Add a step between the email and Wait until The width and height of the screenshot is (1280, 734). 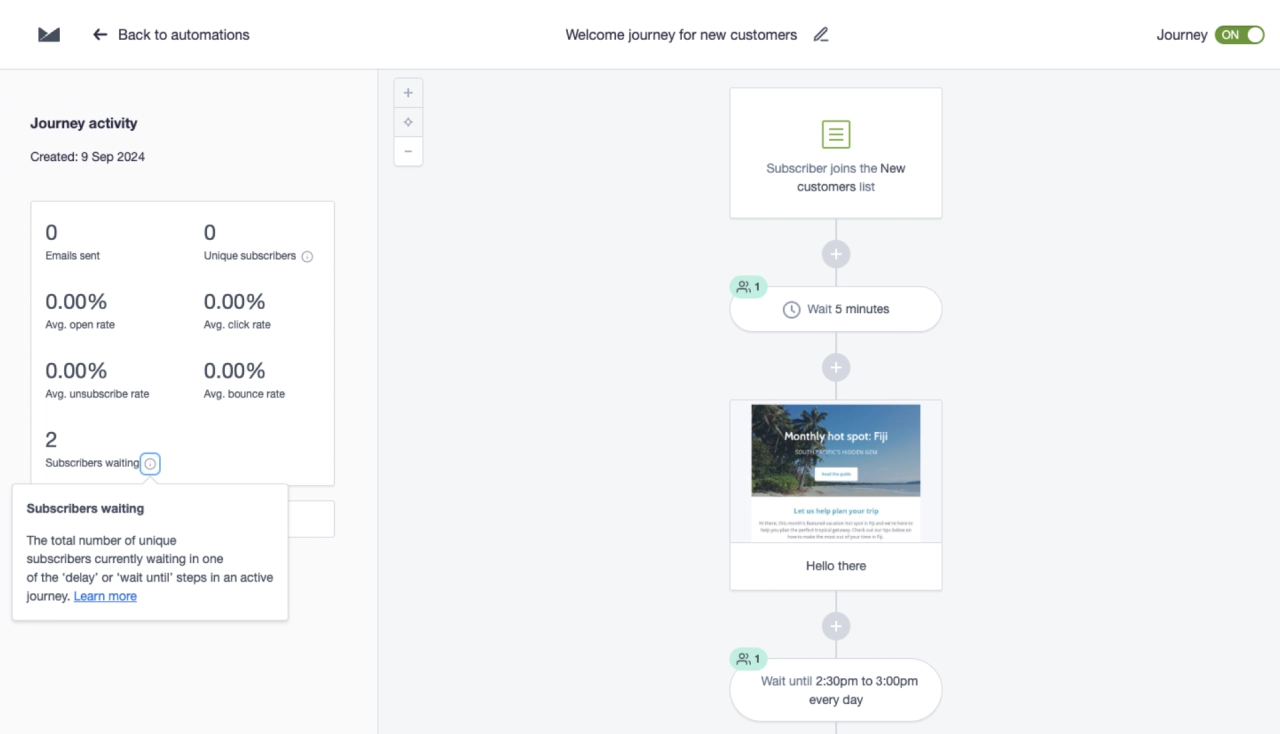point(835,624)
